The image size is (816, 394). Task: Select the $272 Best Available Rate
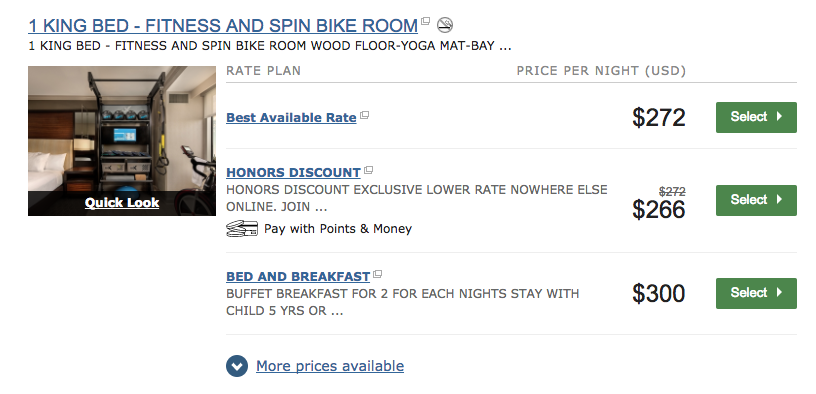tap(756, 117)
